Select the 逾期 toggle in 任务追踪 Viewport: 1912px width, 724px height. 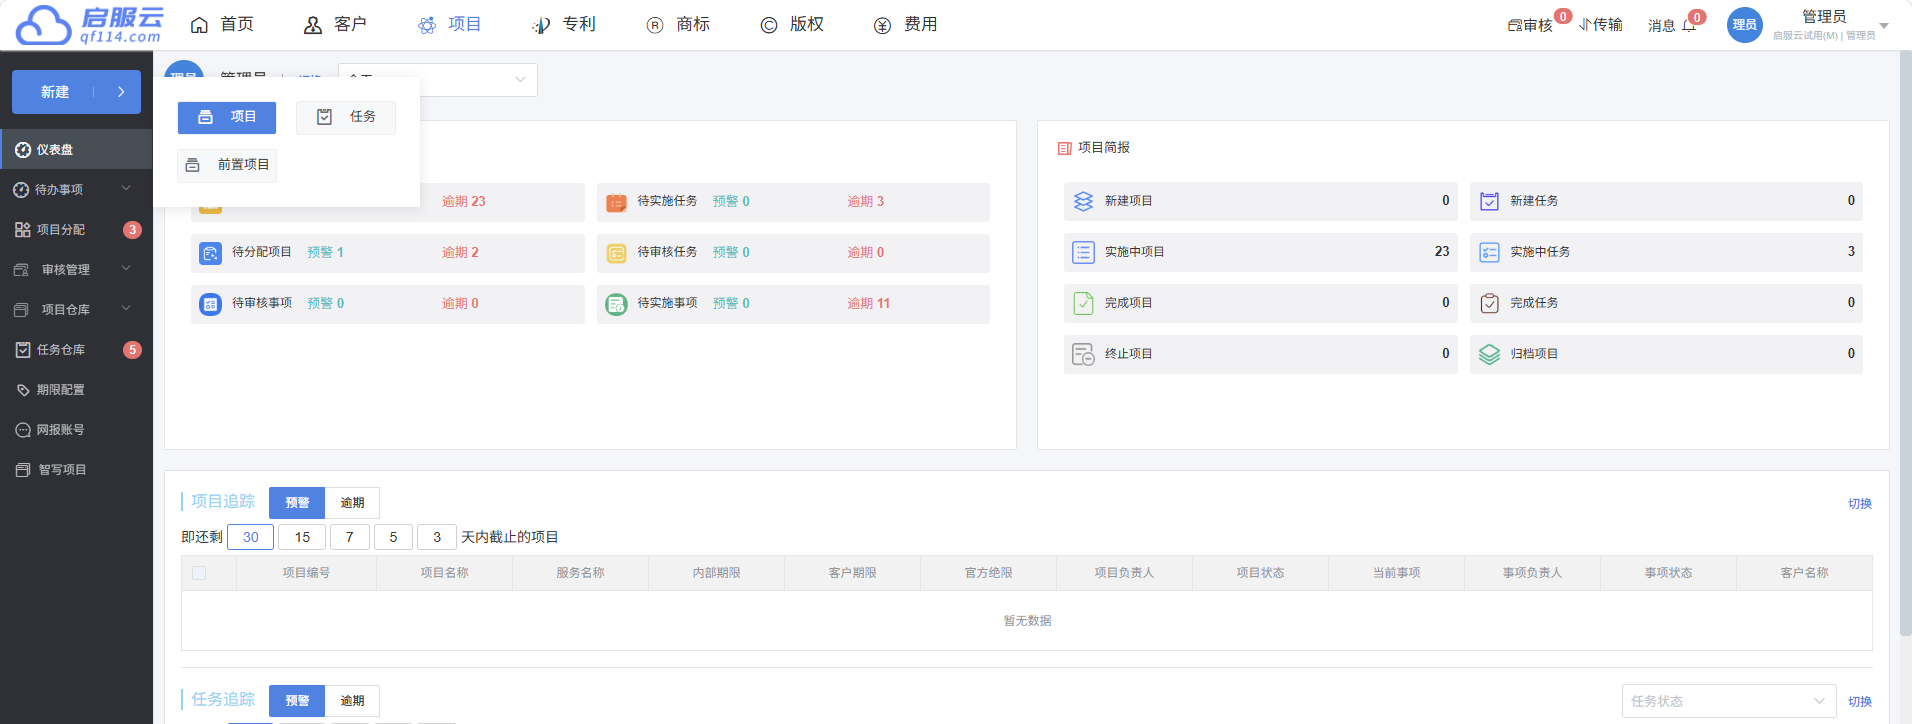pyautogui.click(x=352, y=701)
